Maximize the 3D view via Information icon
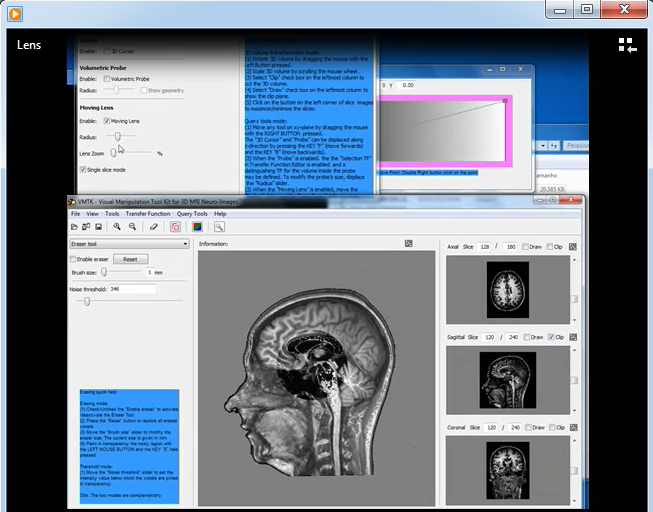Screen dimensions: 653x512 (x=409, y=244)
